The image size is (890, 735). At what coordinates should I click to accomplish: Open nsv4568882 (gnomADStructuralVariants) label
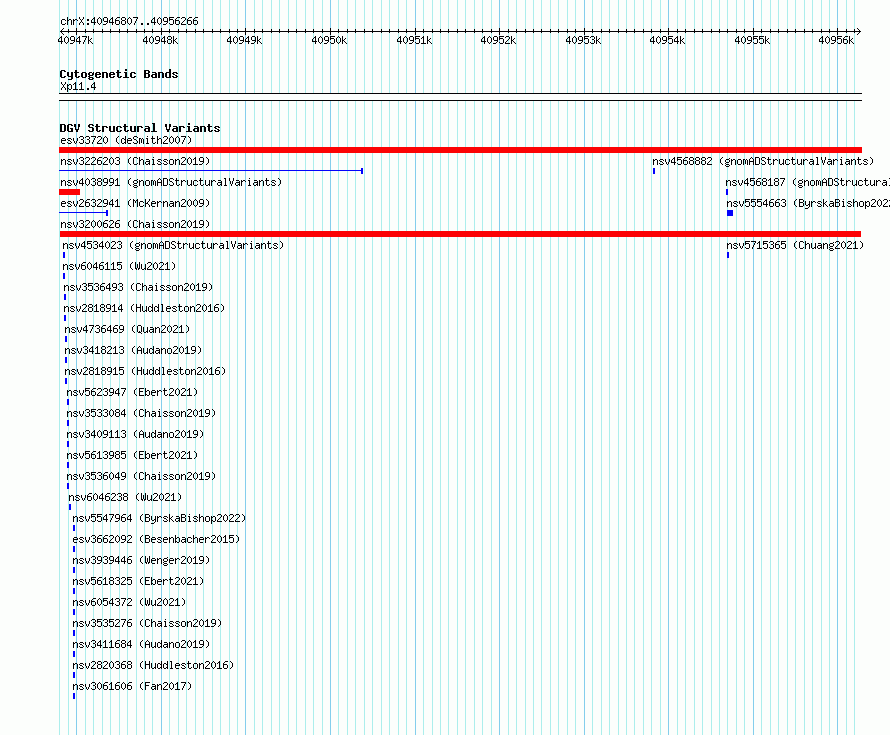point(763,161)
